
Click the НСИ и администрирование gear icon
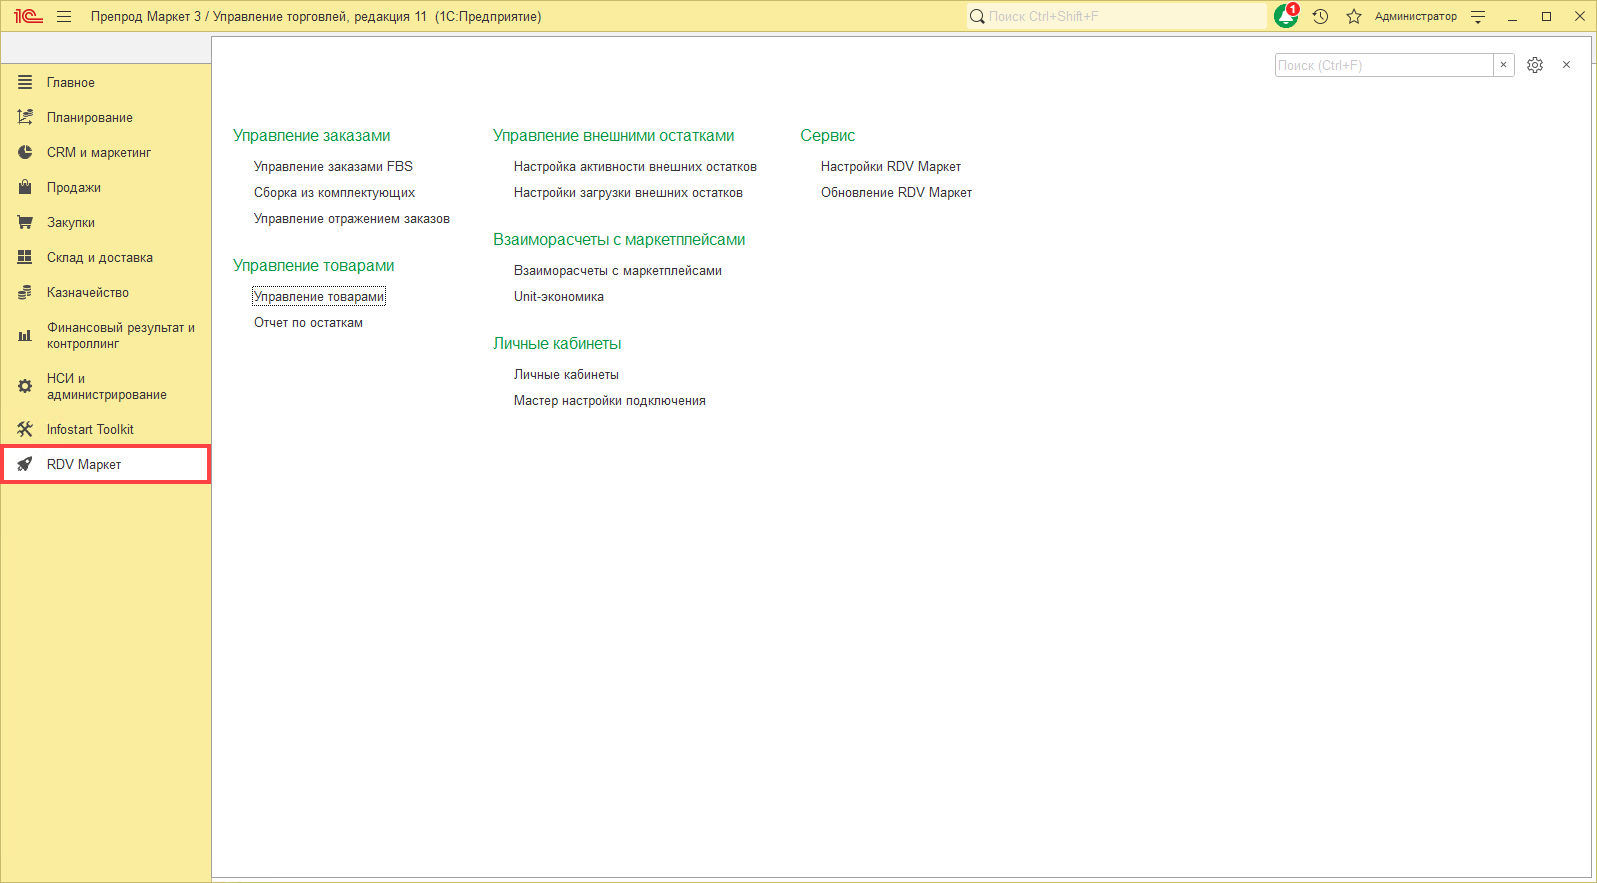point(25,386)
